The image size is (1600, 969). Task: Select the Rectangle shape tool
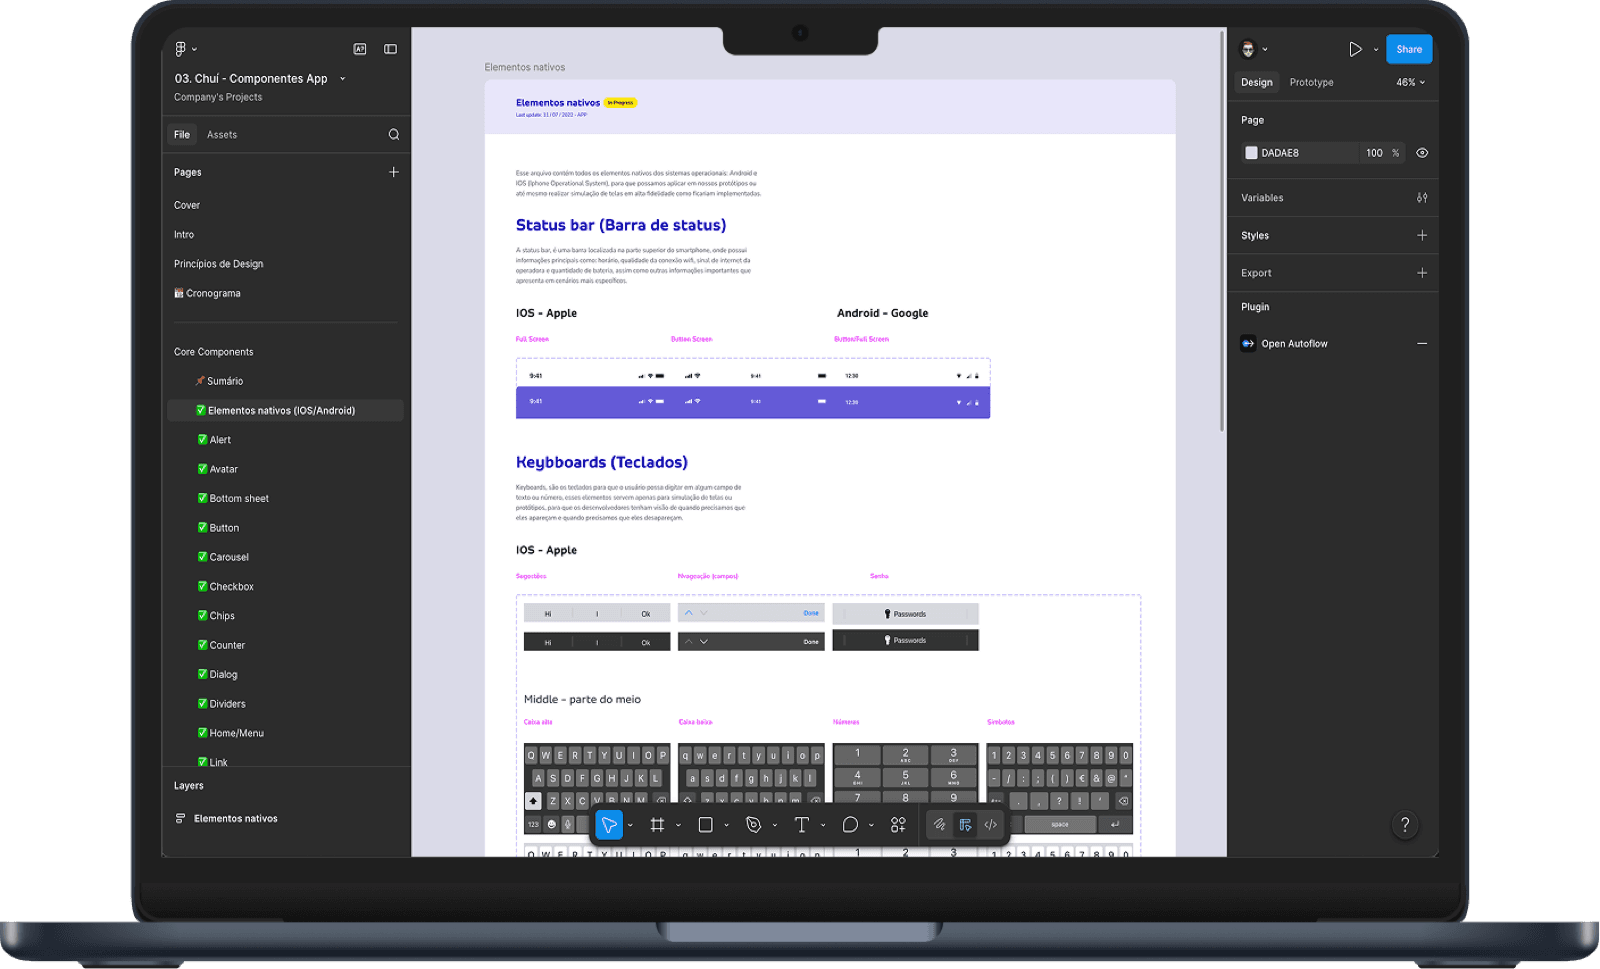click(705, 825)
